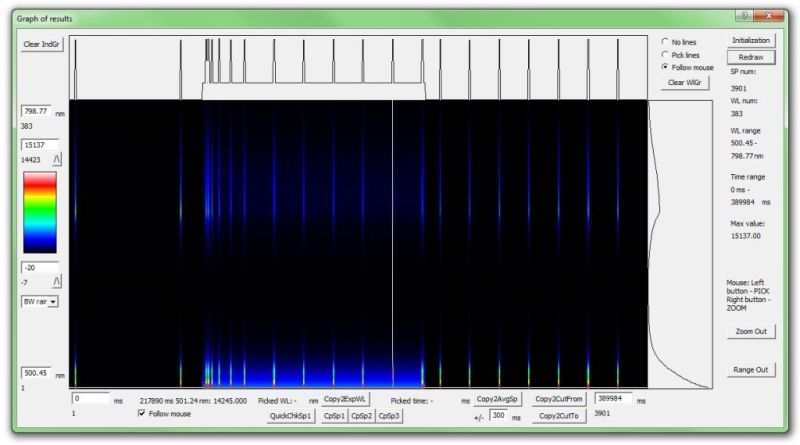
Task: Click the end time field 389984
Action: pyautogui.click(x=613, y=398)
